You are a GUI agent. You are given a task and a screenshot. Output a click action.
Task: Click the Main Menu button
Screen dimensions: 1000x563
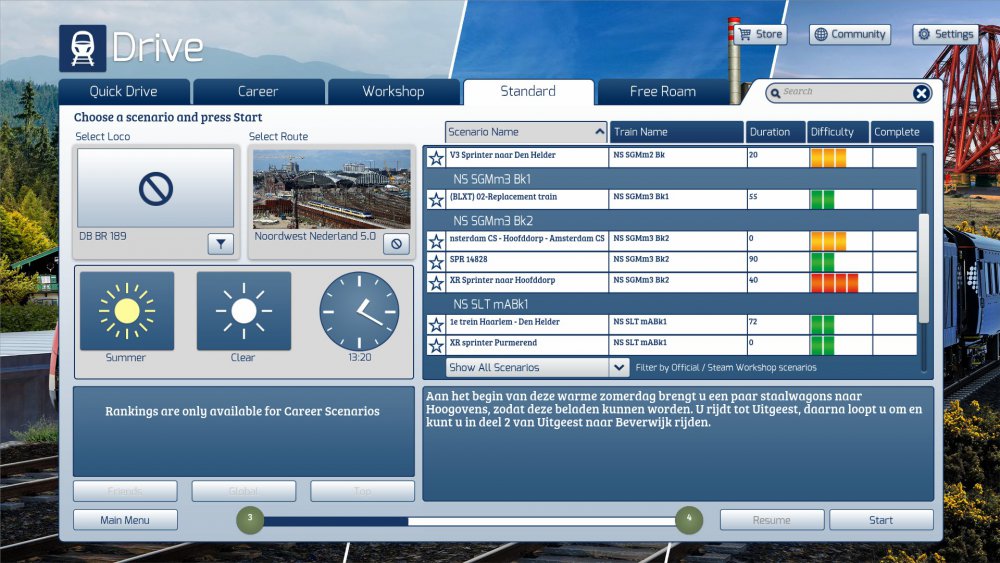[125, 520]
